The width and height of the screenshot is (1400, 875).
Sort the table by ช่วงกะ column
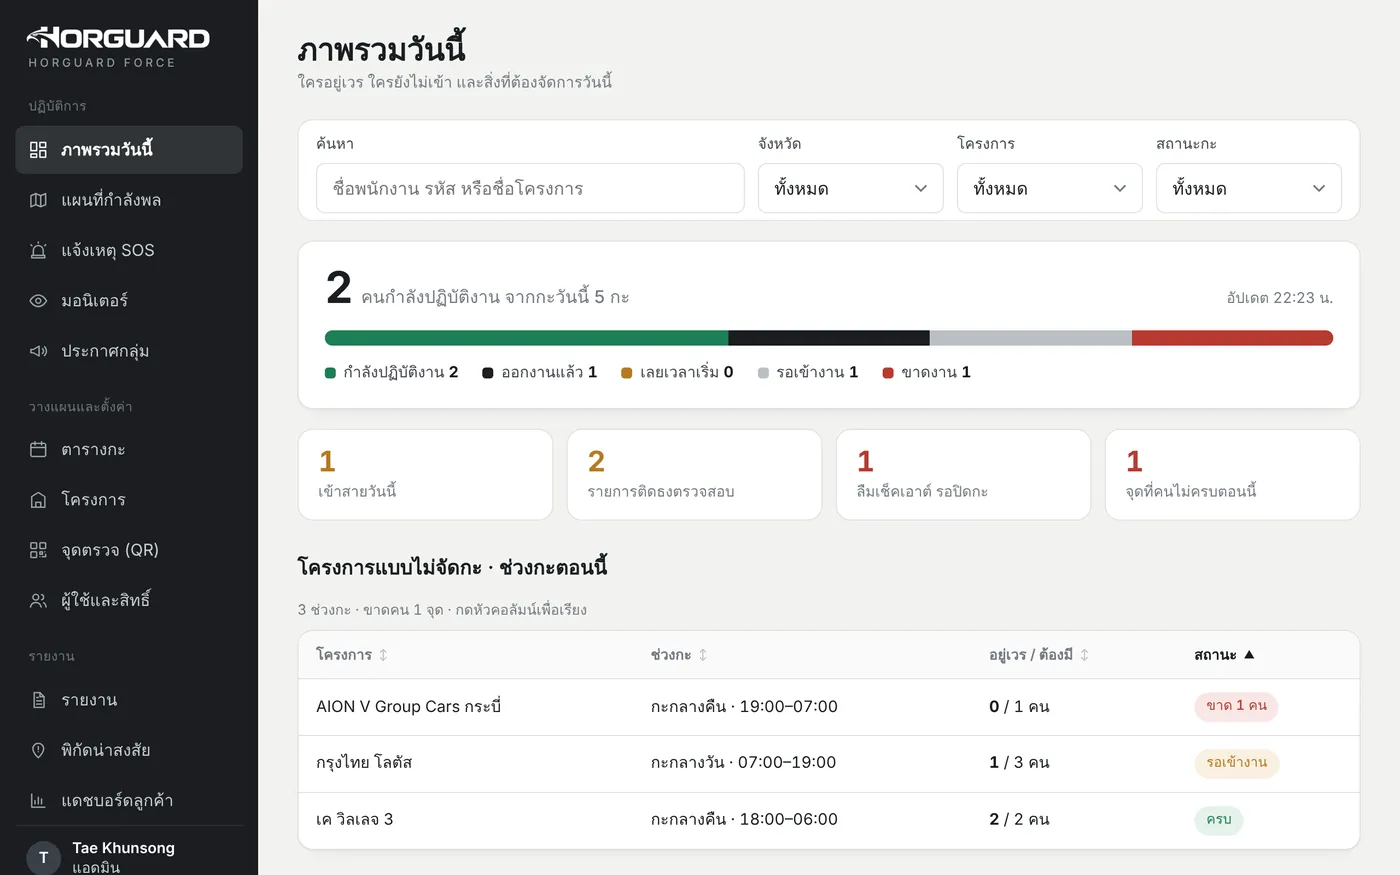[679, 655]
